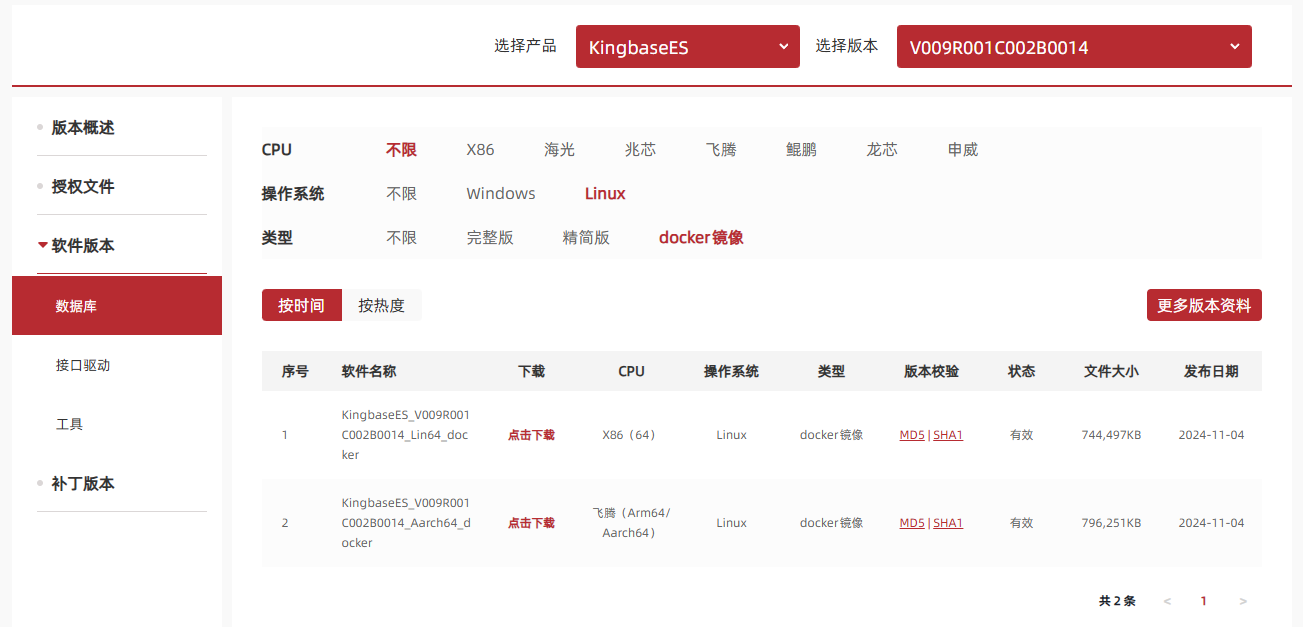Click 点击下载 for Aarch64_docker package
This screenshot has width=1303, height=627.
click(531, 523)
